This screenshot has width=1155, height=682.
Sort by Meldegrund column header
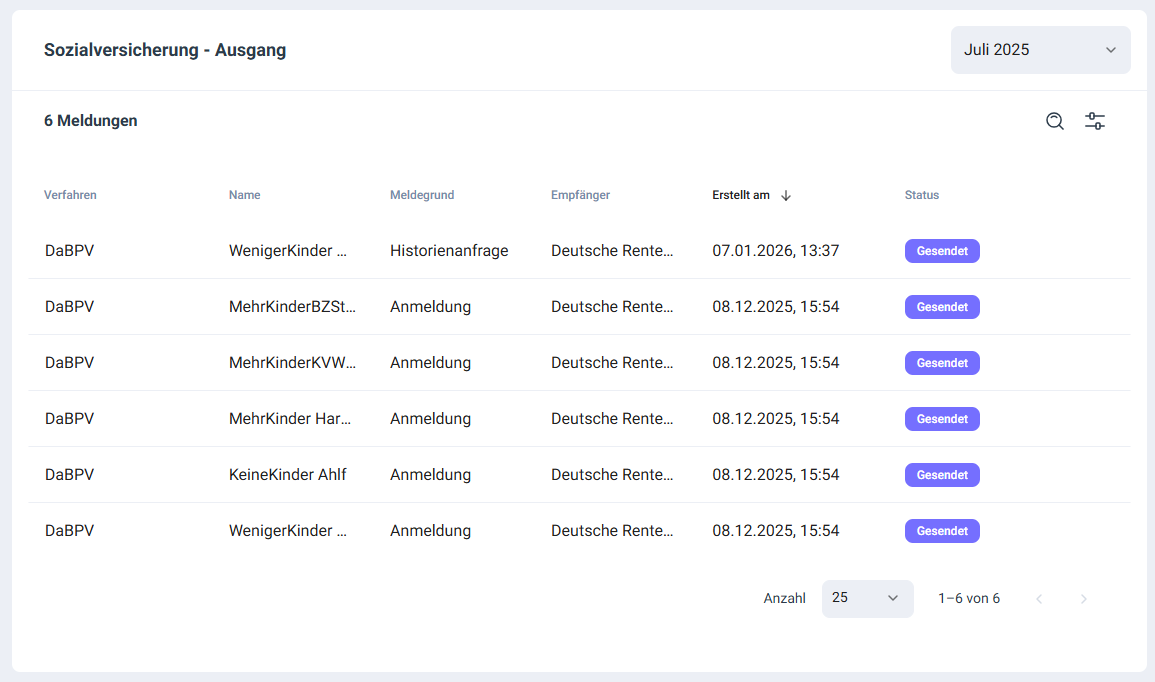click(x=422, y=195)
